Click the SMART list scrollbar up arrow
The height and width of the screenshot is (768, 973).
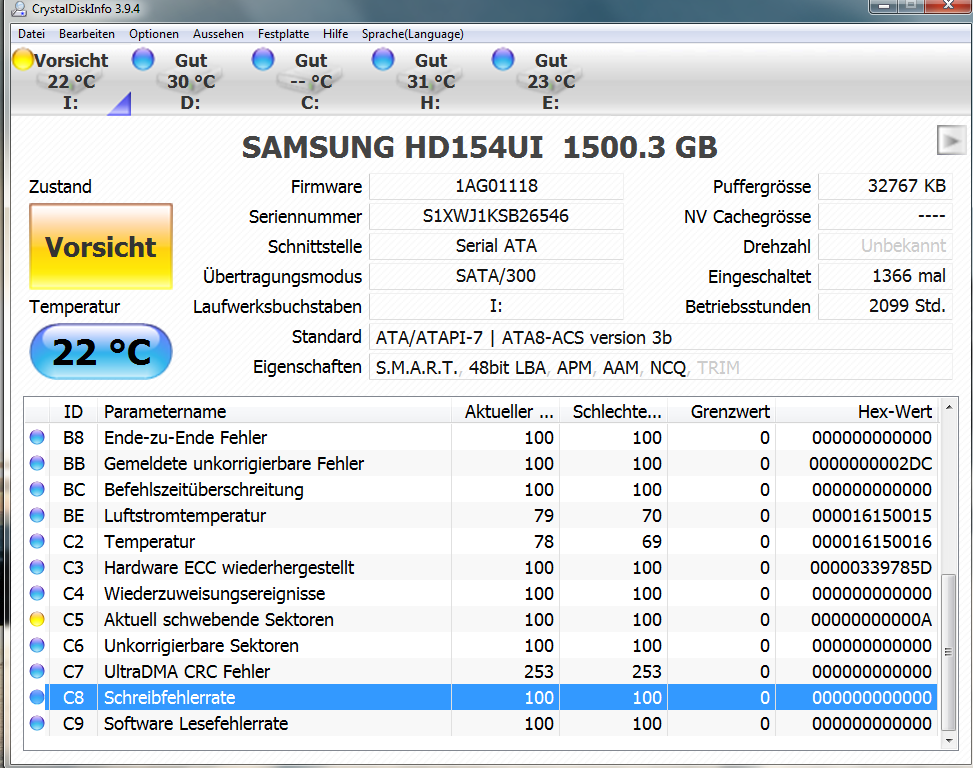coord(949,408)
